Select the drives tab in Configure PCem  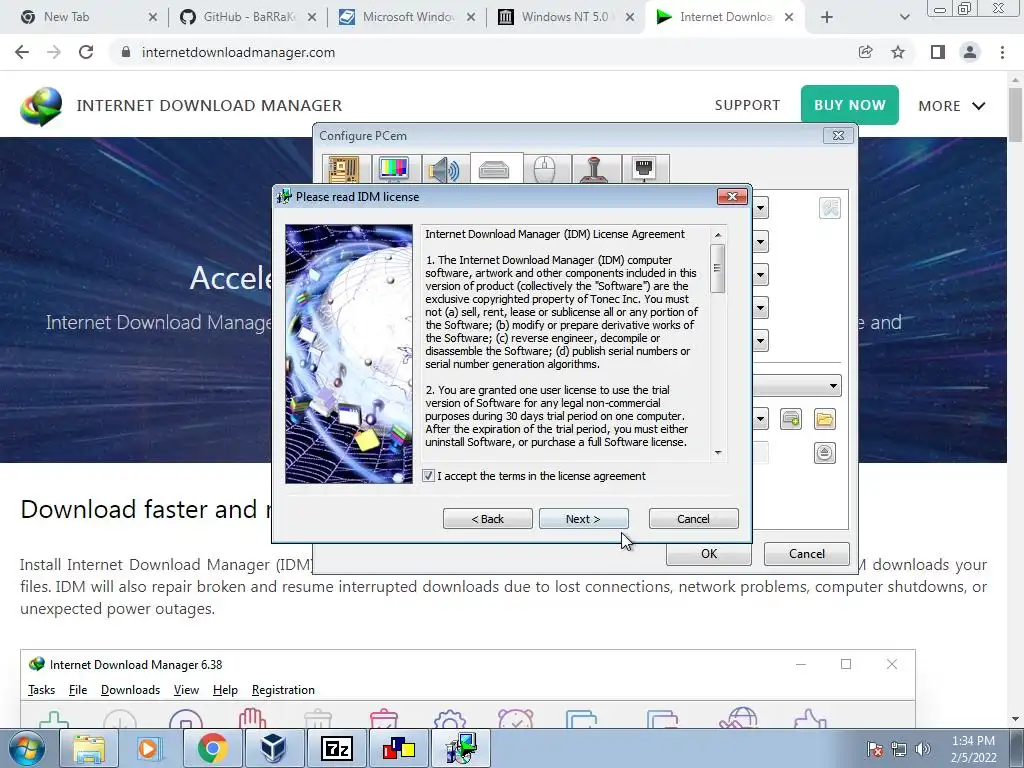496,168
